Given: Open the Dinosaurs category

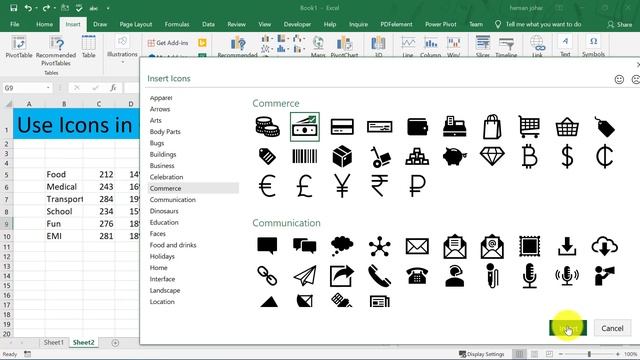Looking at the screenshot, I should [164, 211].
